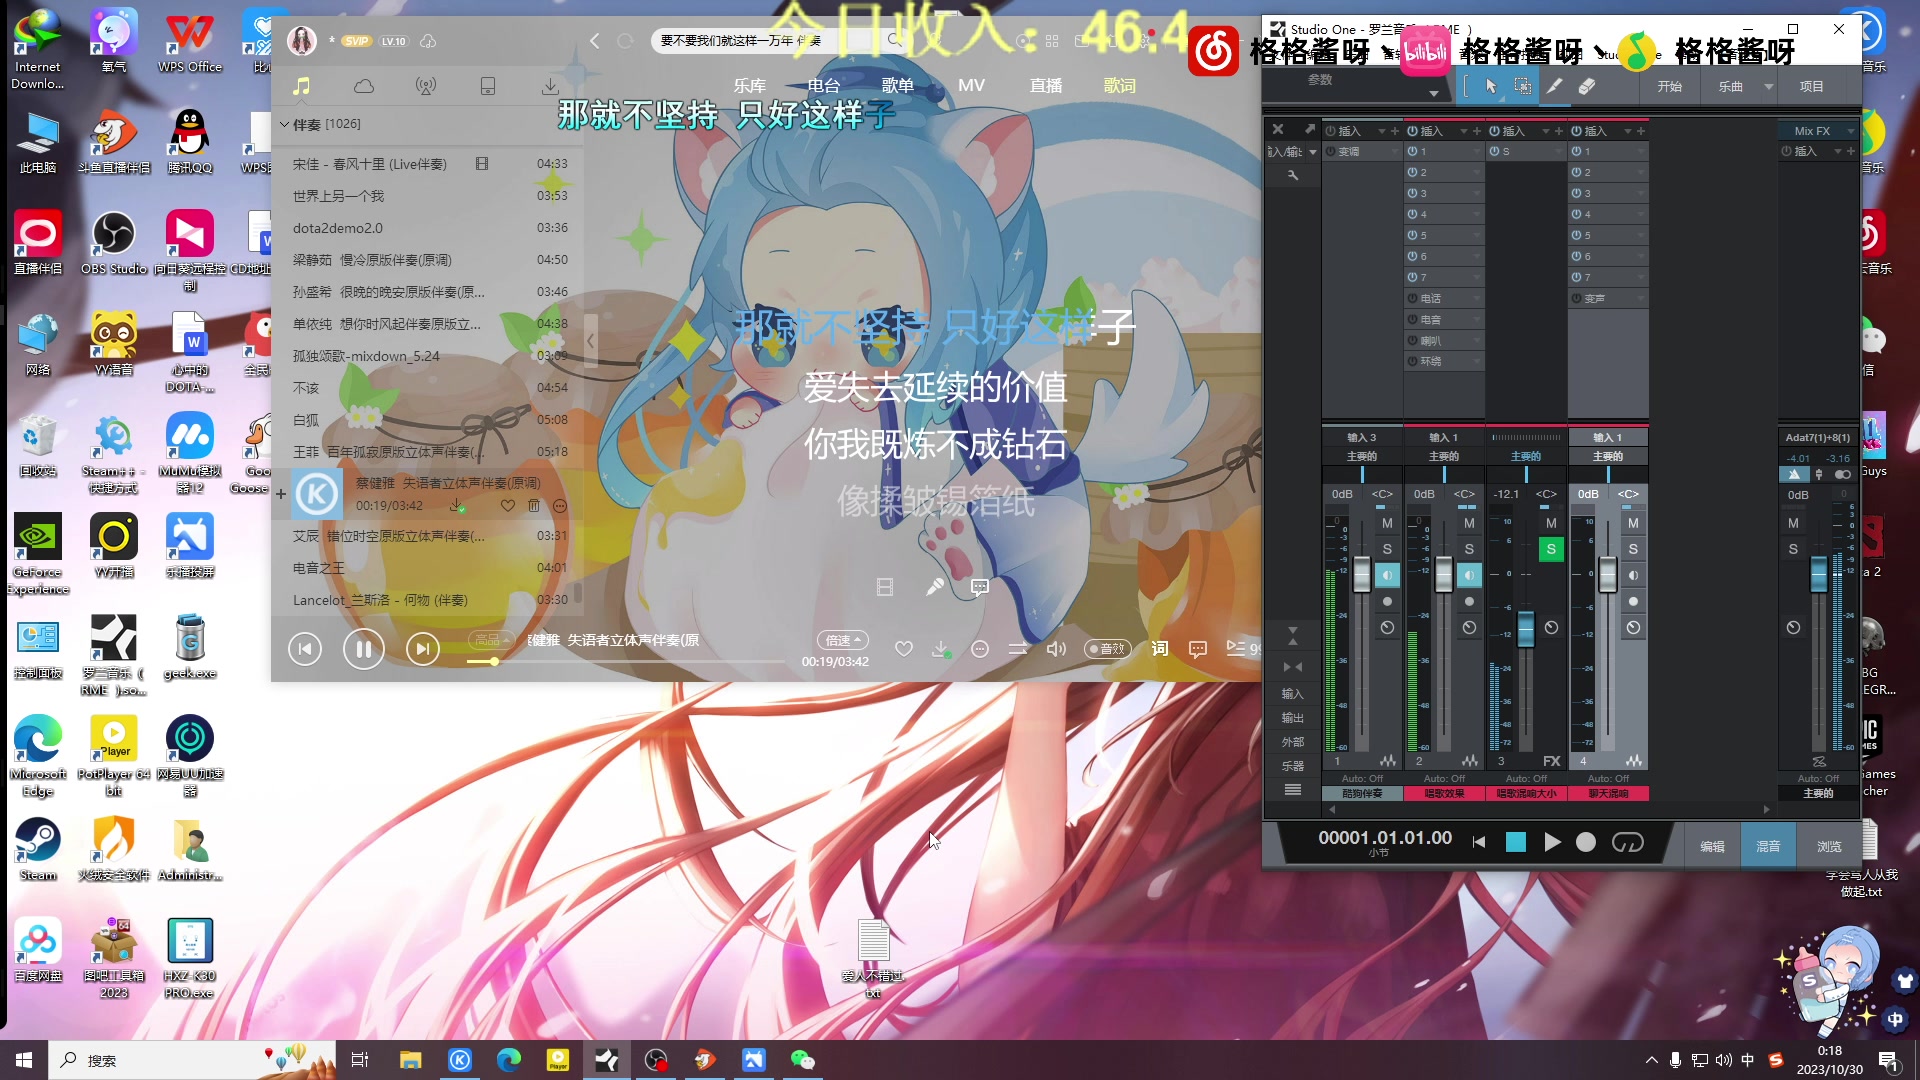Toggle power of 电话 insert effect
The height and width of the screenshot is (1080, 1920).
pos(1412,299)
